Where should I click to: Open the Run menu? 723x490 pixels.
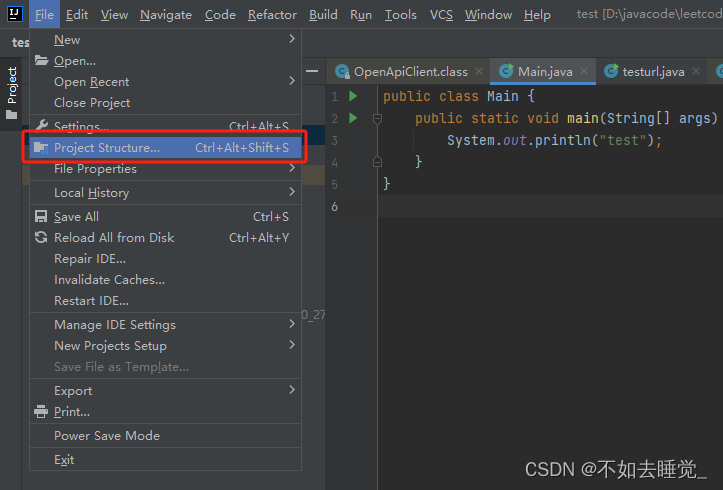click(361, 15)
